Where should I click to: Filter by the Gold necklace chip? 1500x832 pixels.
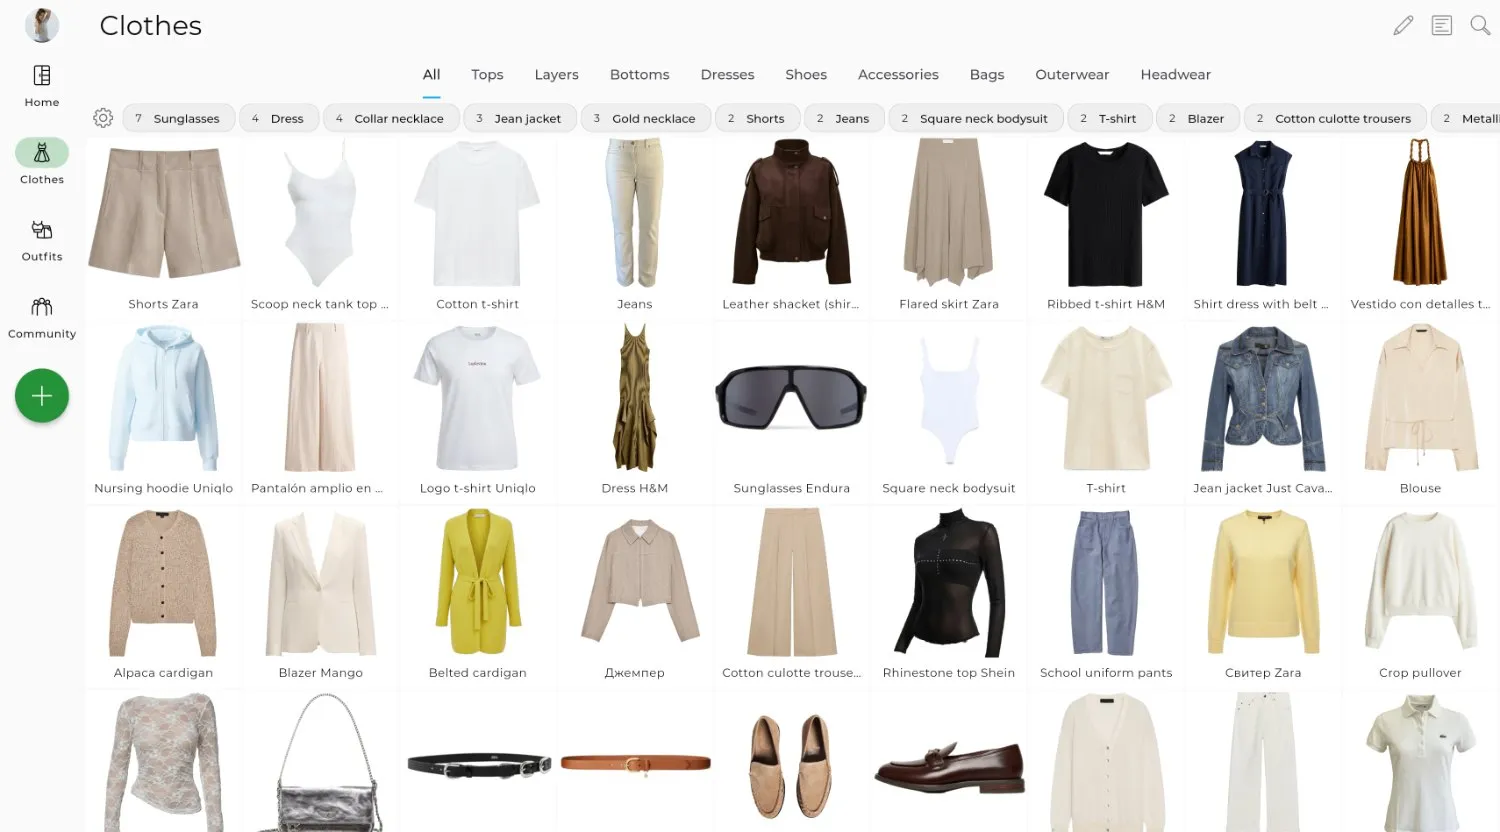pyautogui.click(x=646, y=118)
